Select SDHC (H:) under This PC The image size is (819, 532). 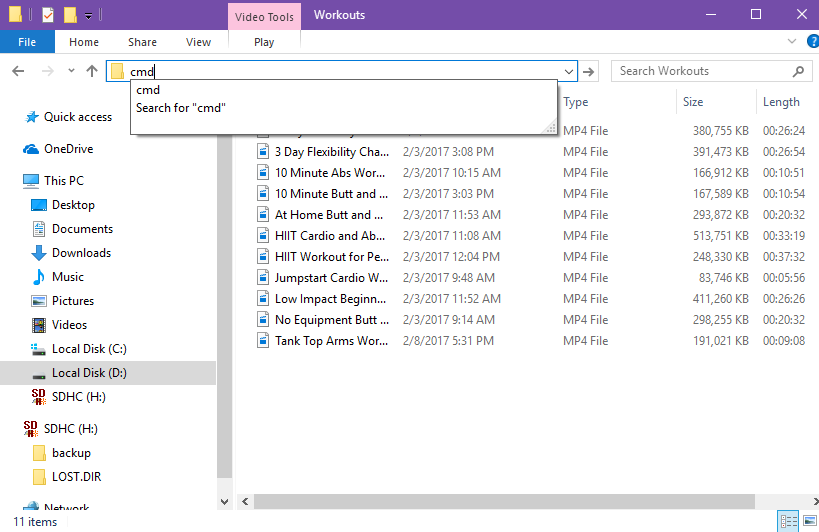[78, 397]
